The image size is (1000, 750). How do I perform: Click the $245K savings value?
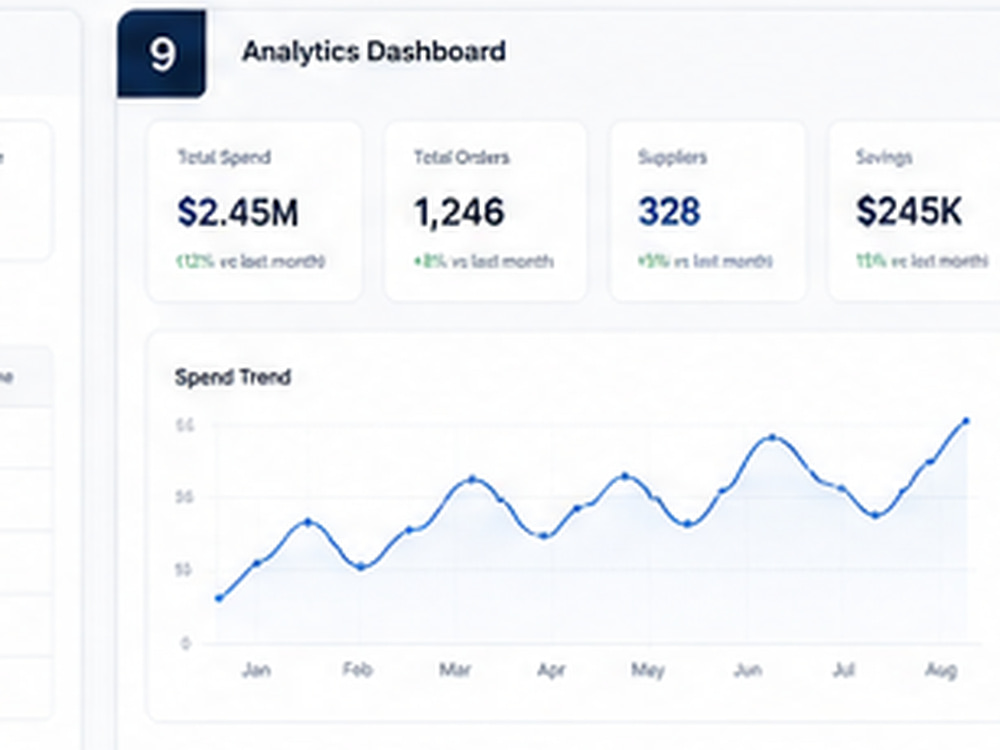pos(909,211)
